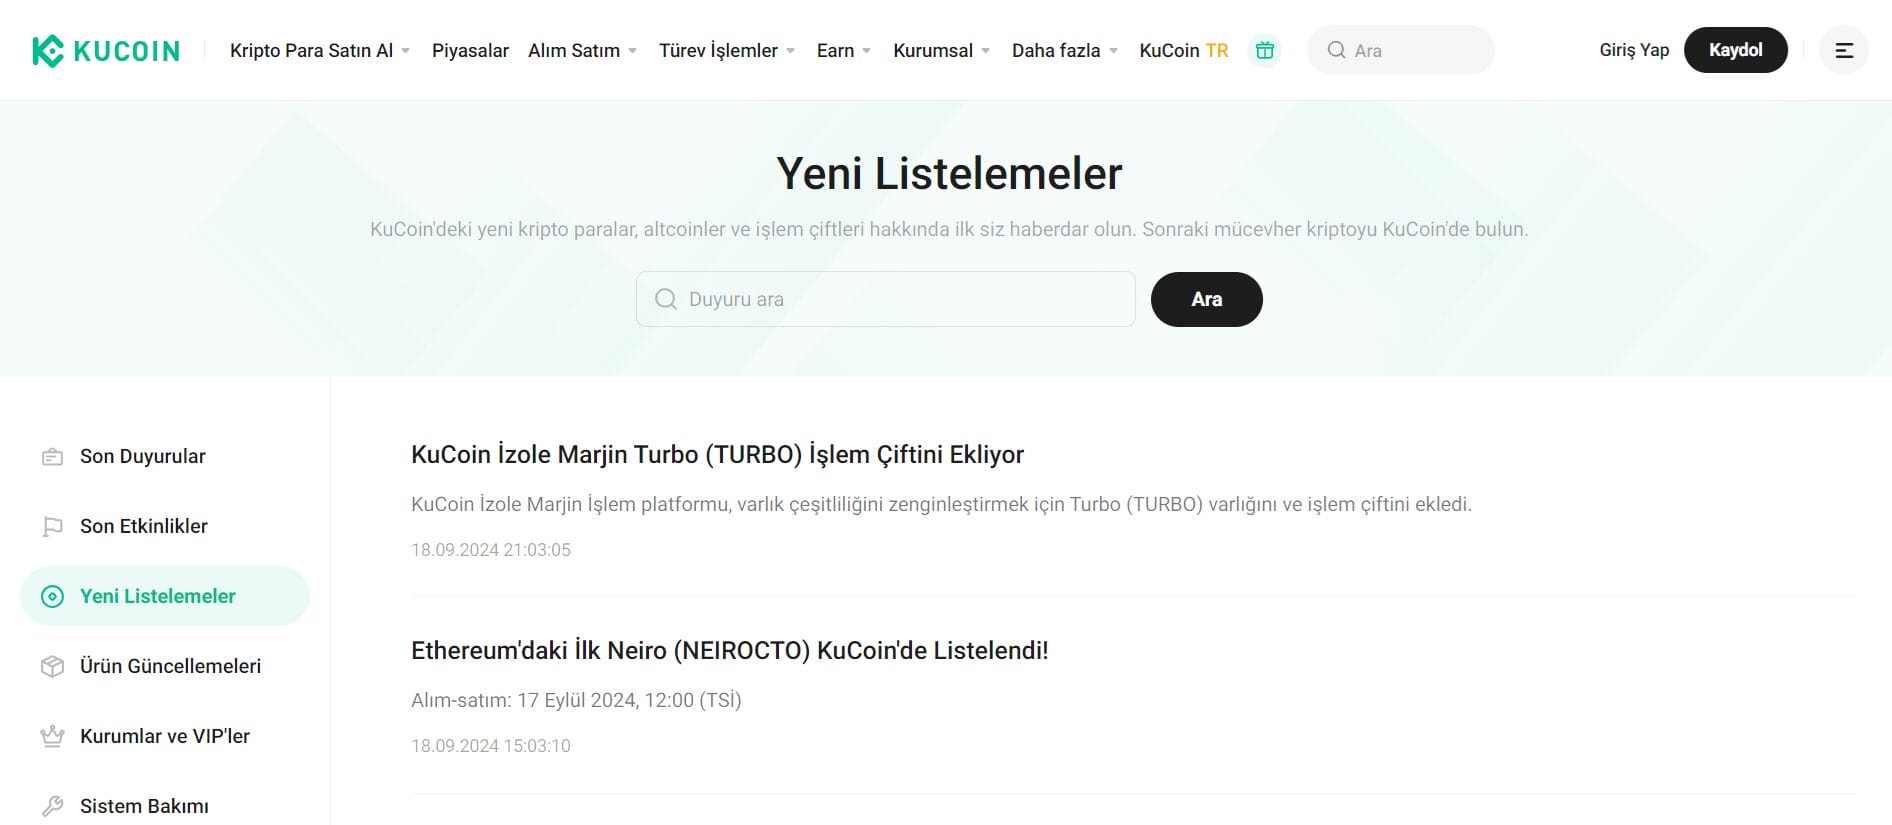The height and width of the screenshot is (825, 1892).
Task: Click the header search magnifier icon
Action: click(1336, 50)
